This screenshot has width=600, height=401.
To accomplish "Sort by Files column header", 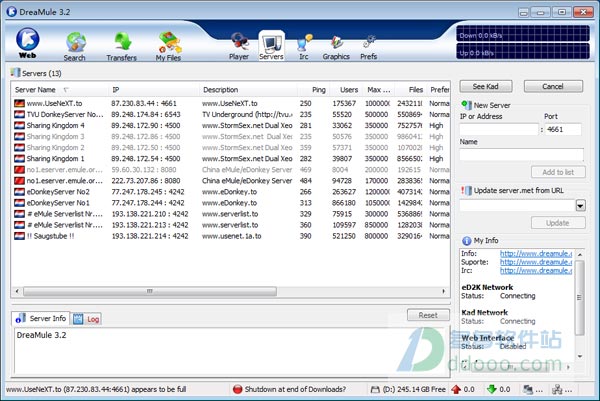I will [x=411, y=90].
